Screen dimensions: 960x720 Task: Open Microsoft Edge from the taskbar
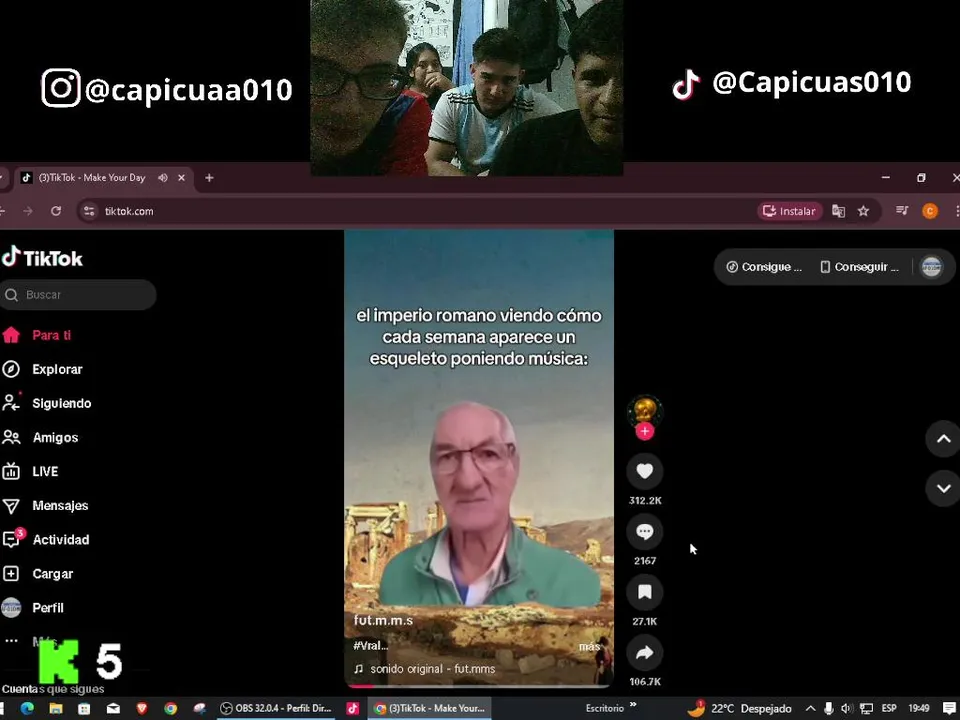[27, 708]
